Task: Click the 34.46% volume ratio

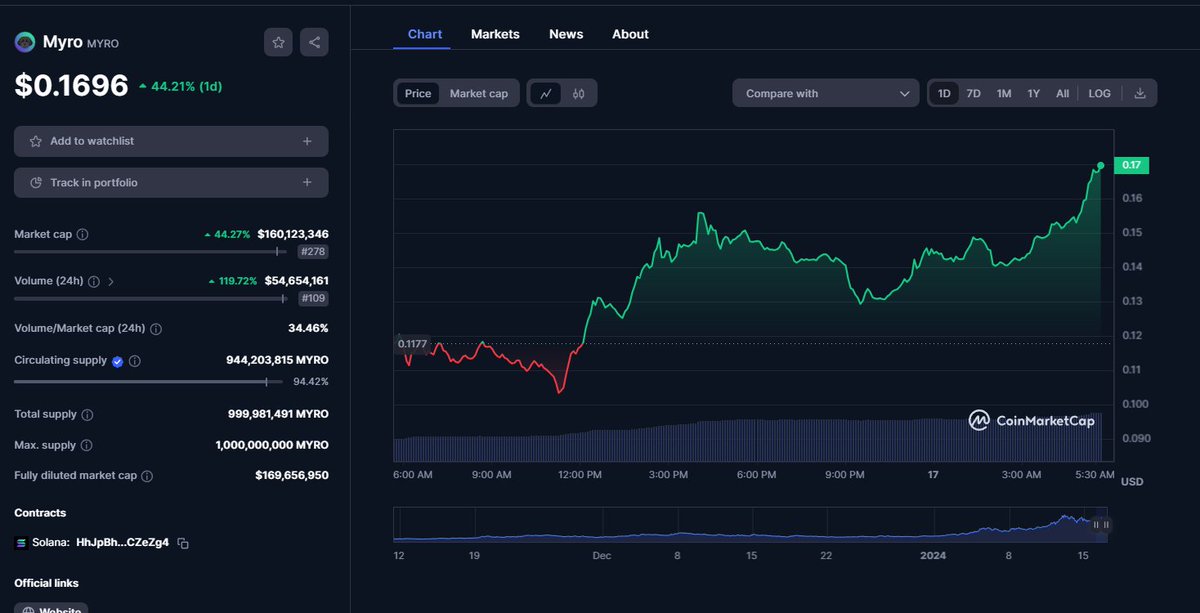Action: click(308, 328)
